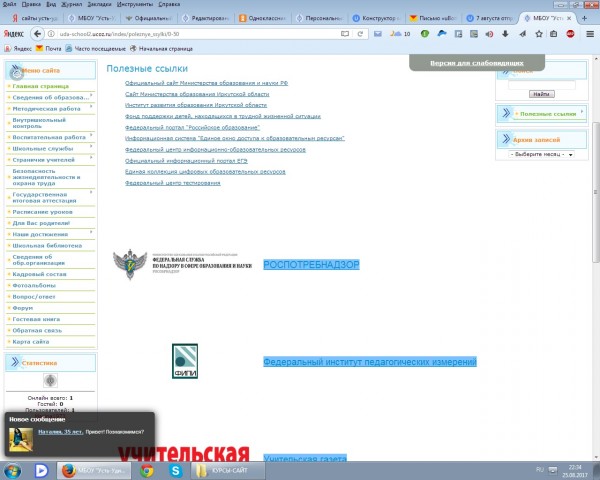Go to 'Главная страница' in site menu
Image resolution: width=600 pixels, height=480 pixels.
41,86
